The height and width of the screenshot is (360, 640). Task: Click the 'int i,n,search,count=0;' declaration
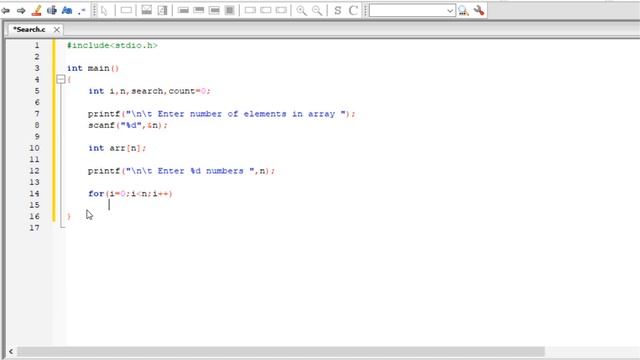point(149,91)
